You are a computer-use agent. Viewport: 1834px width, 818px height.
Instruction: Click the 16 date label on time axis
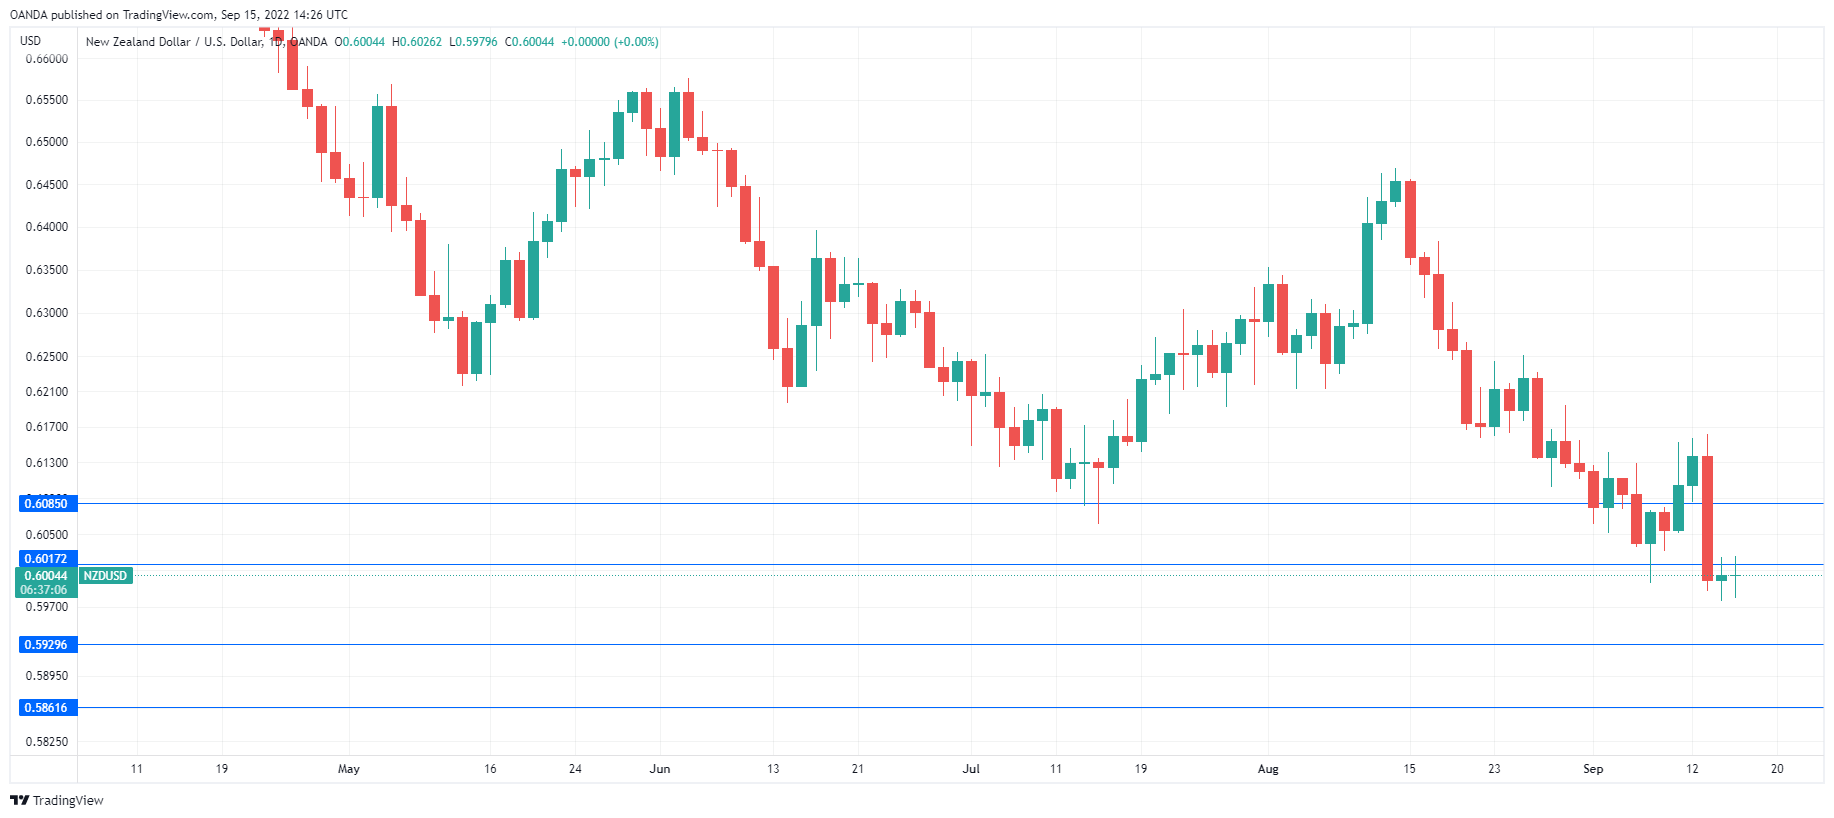(490, 769)
